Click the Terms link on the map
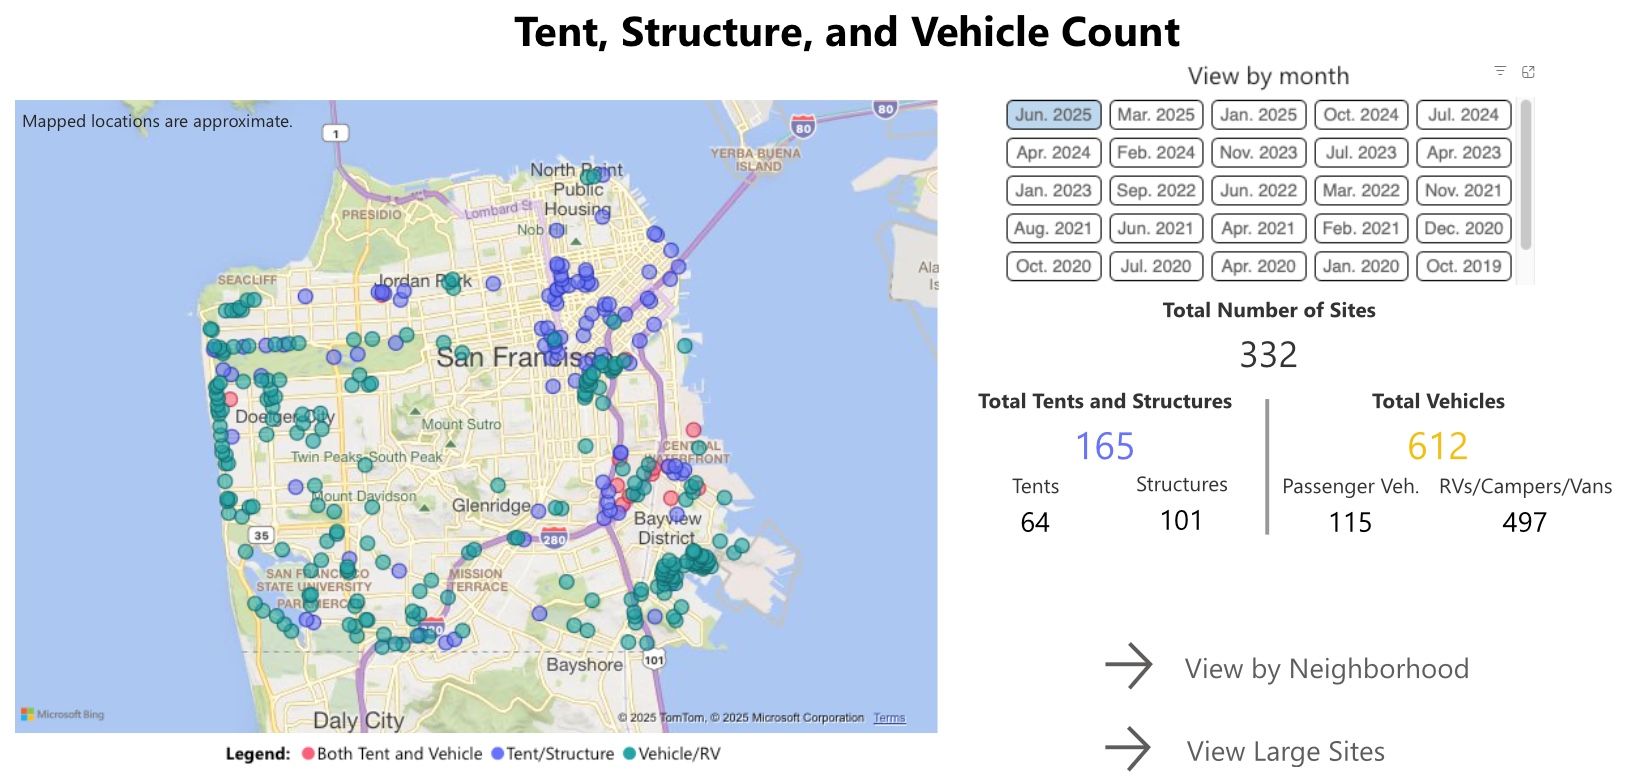The image size is (1635, 778). pos(889,718)
